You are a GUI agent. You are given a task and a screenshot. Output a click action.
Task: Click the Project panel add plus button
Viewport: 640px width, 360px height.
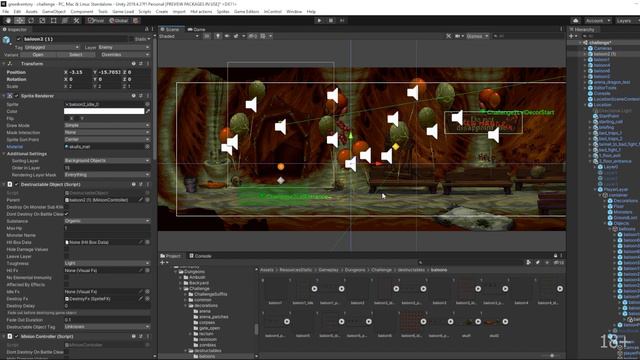click(x=163, y=262)
